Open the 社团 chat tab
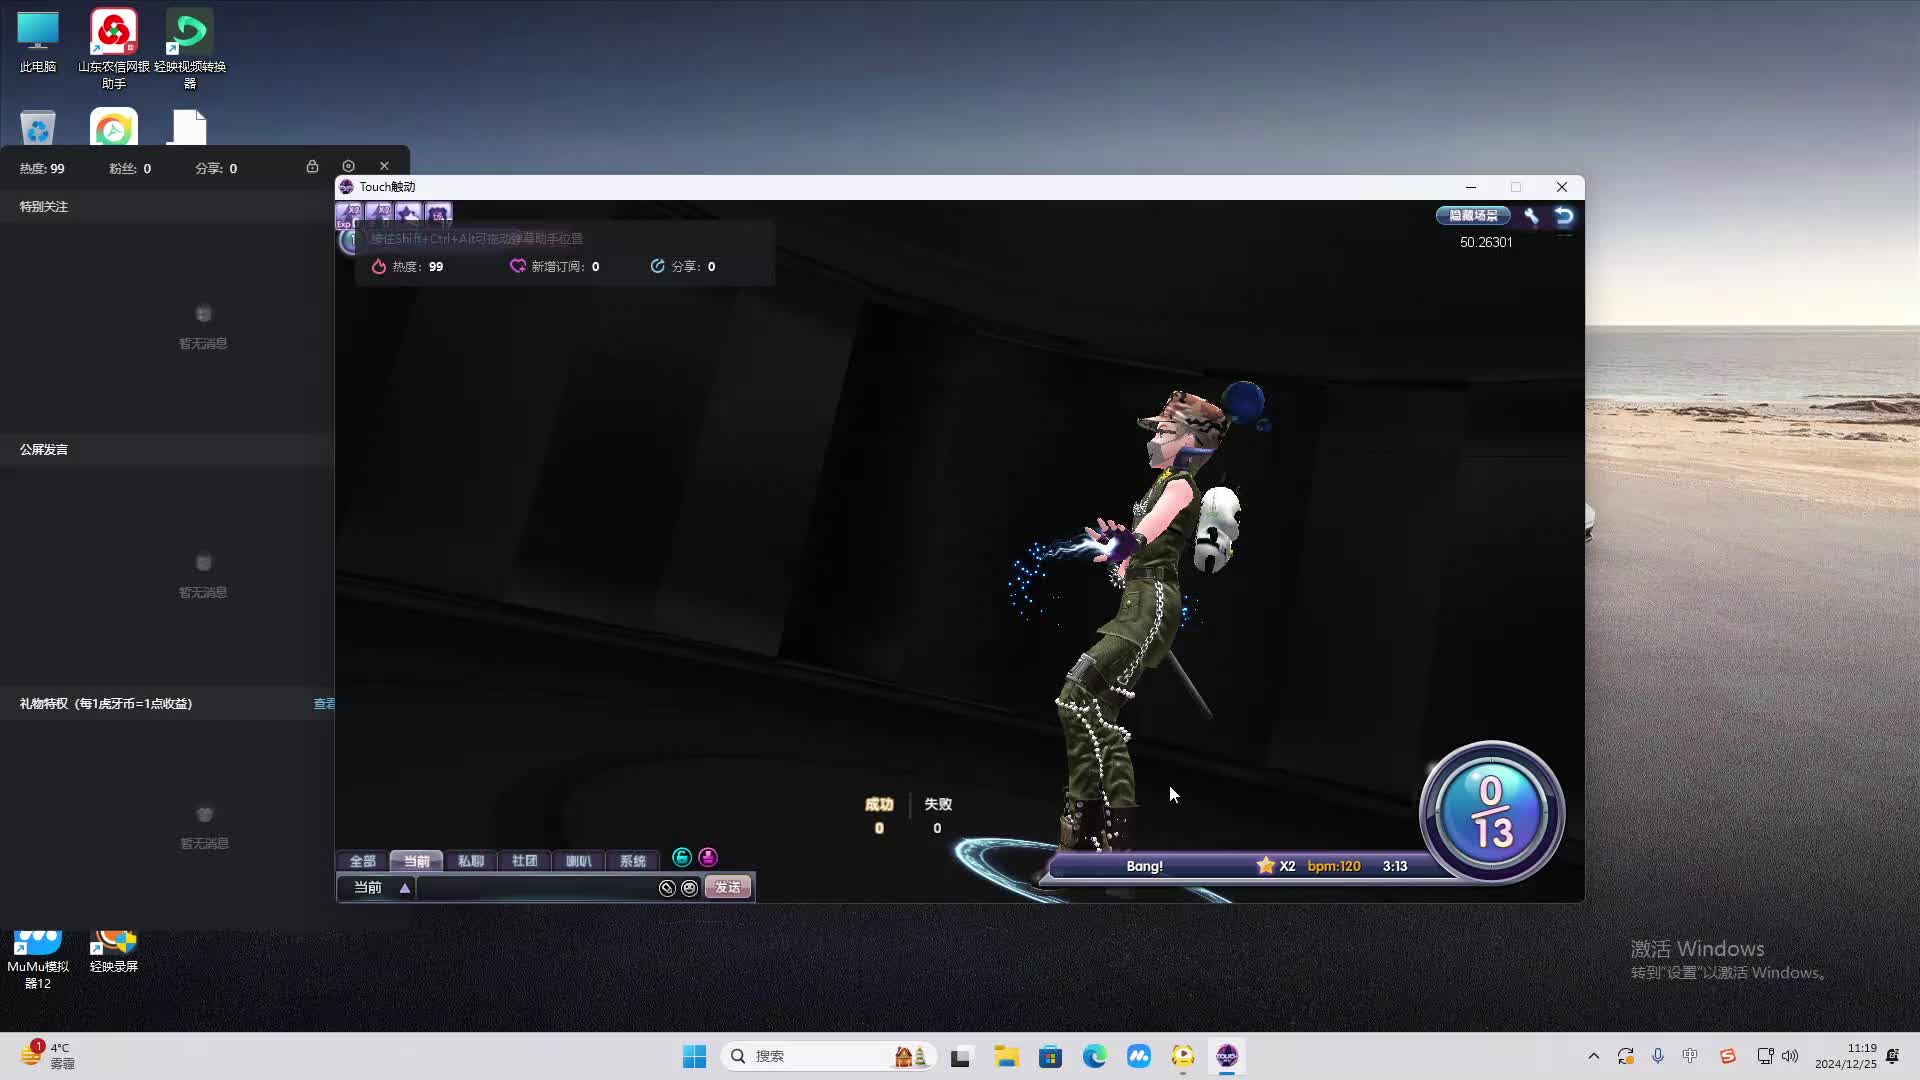Screen dimensions: 1920x1080 coord(524,861)
